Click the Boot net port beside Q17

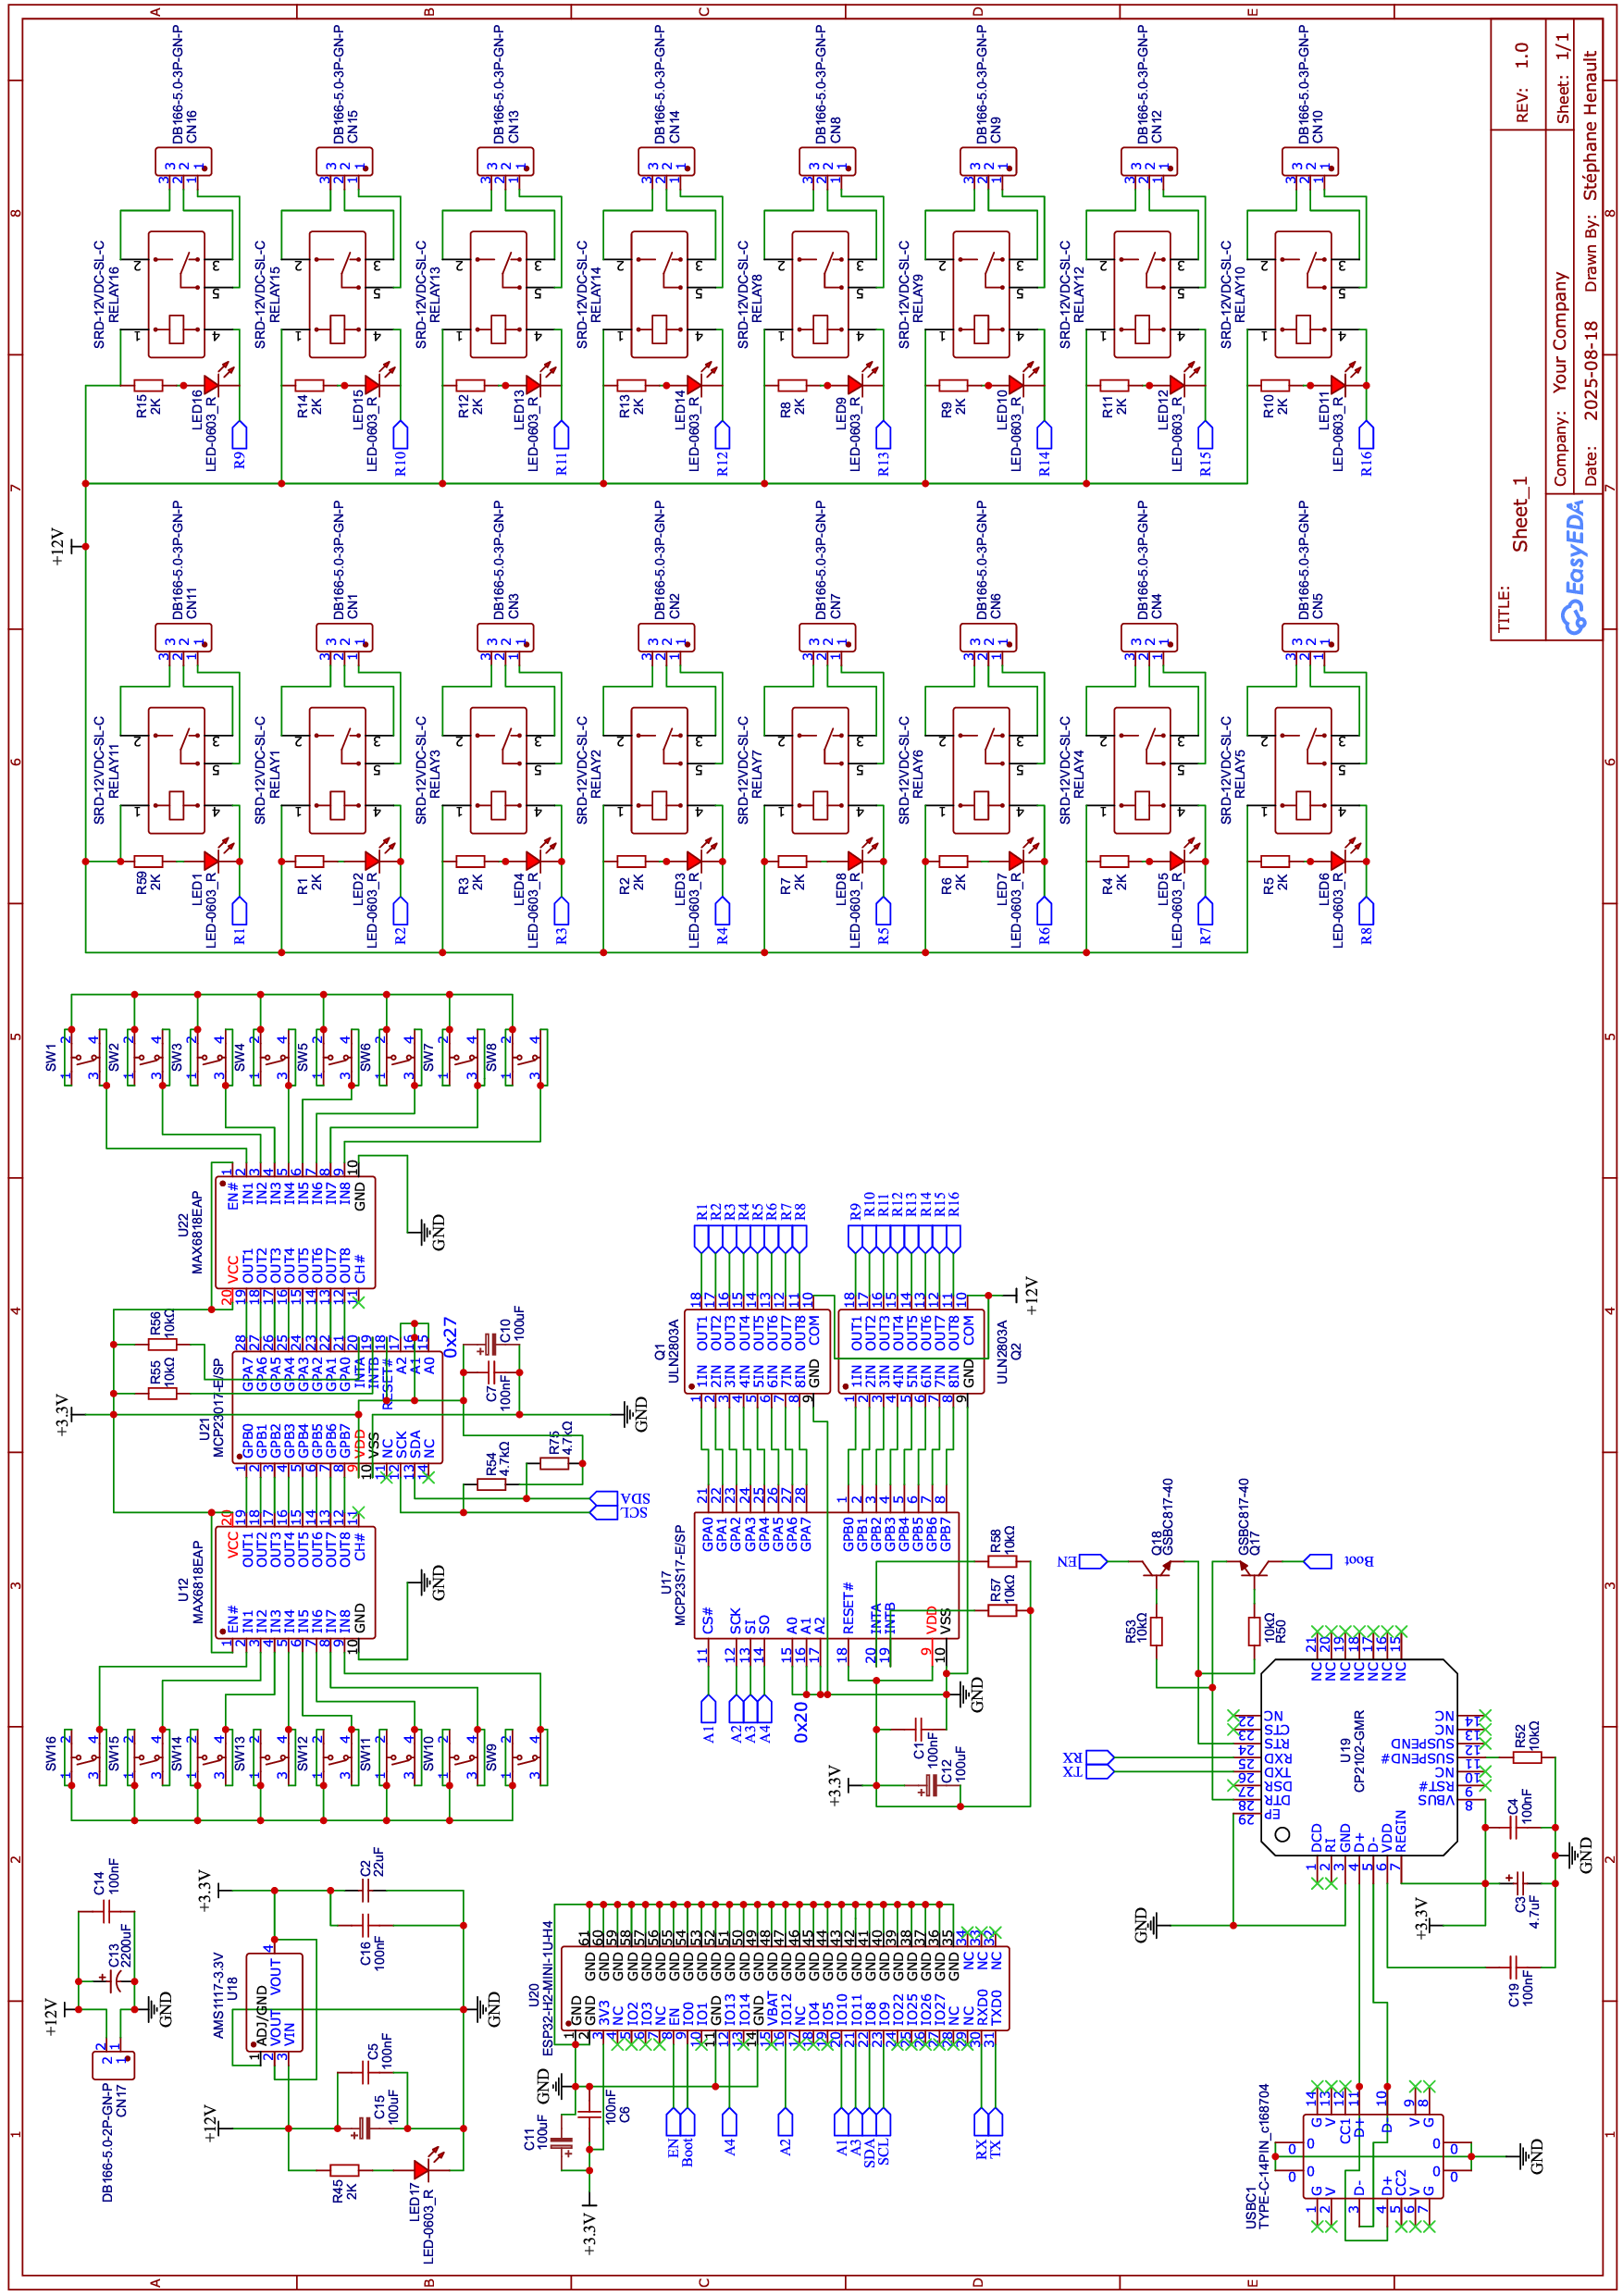coord(1317,1561)
